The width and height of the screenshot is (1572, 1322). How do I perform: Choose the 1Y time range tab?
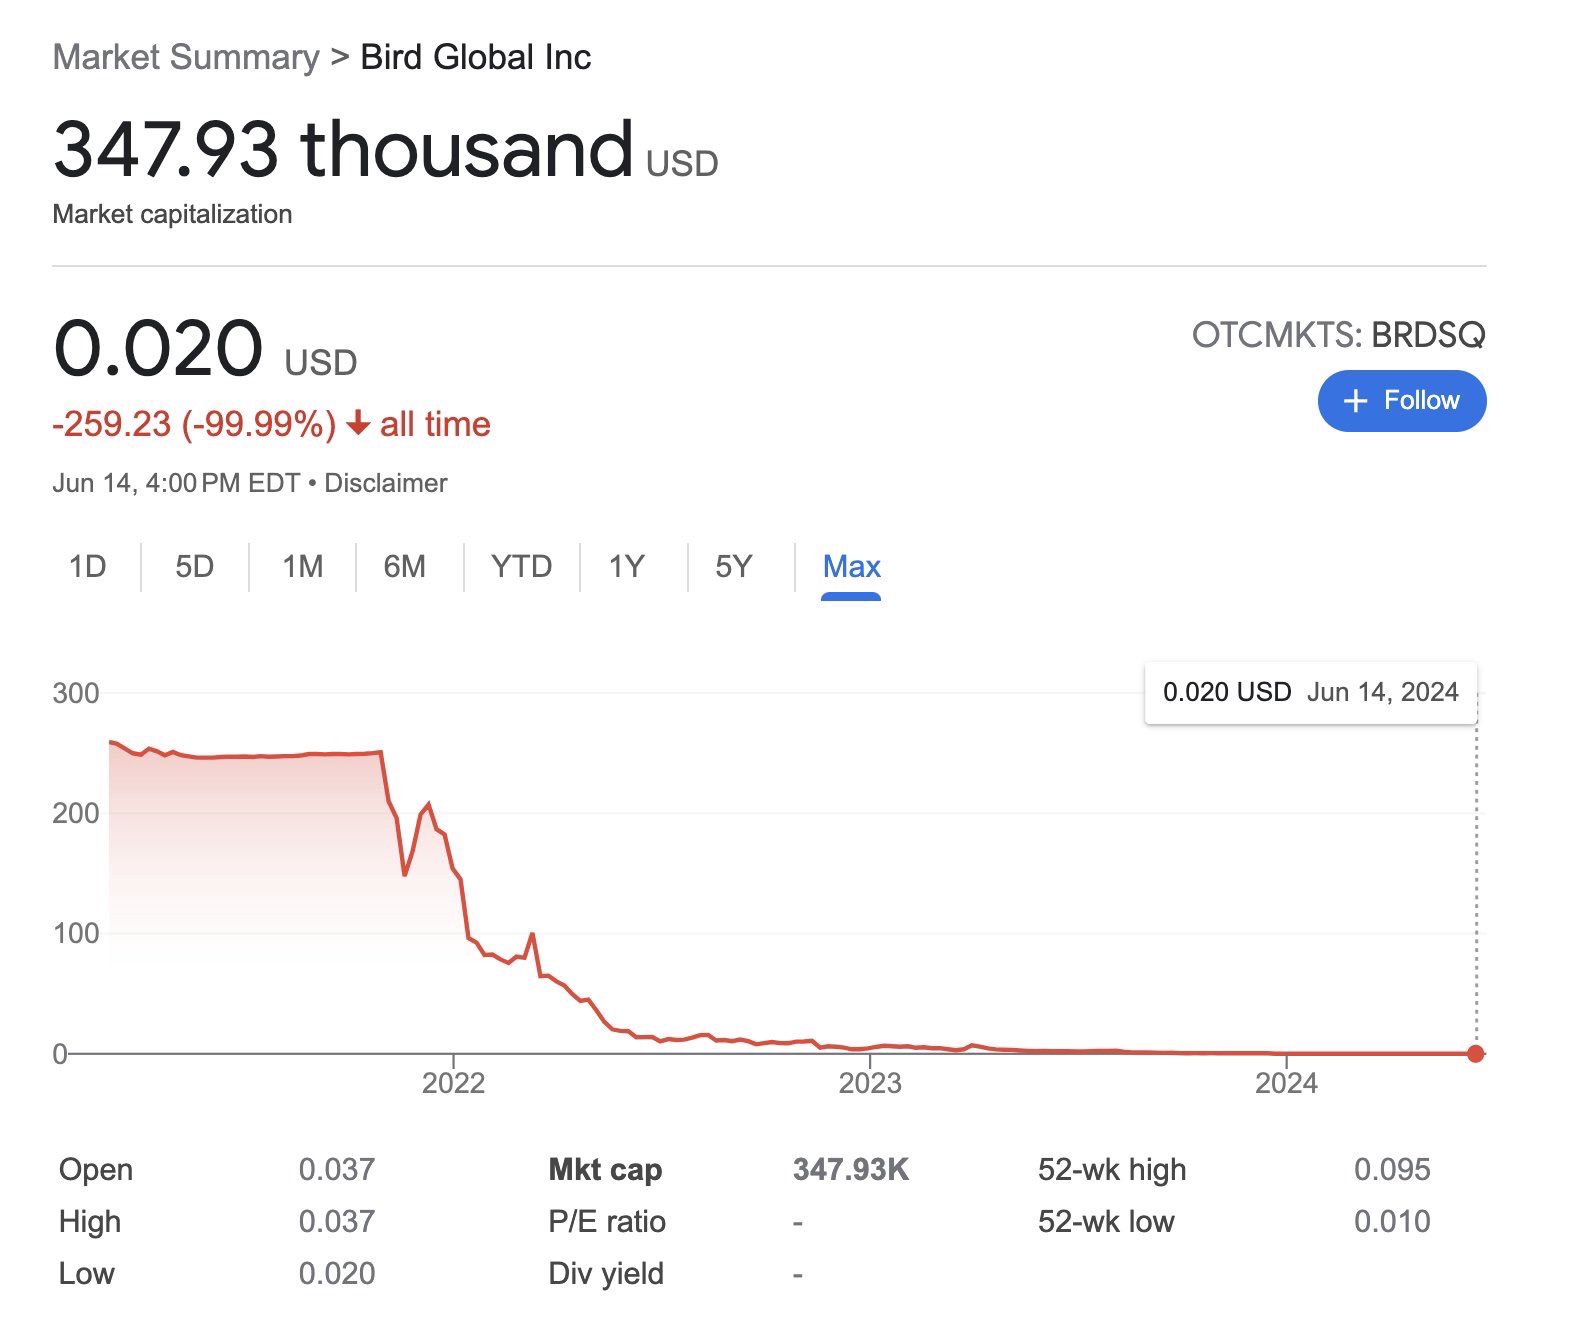pos(626,567)
